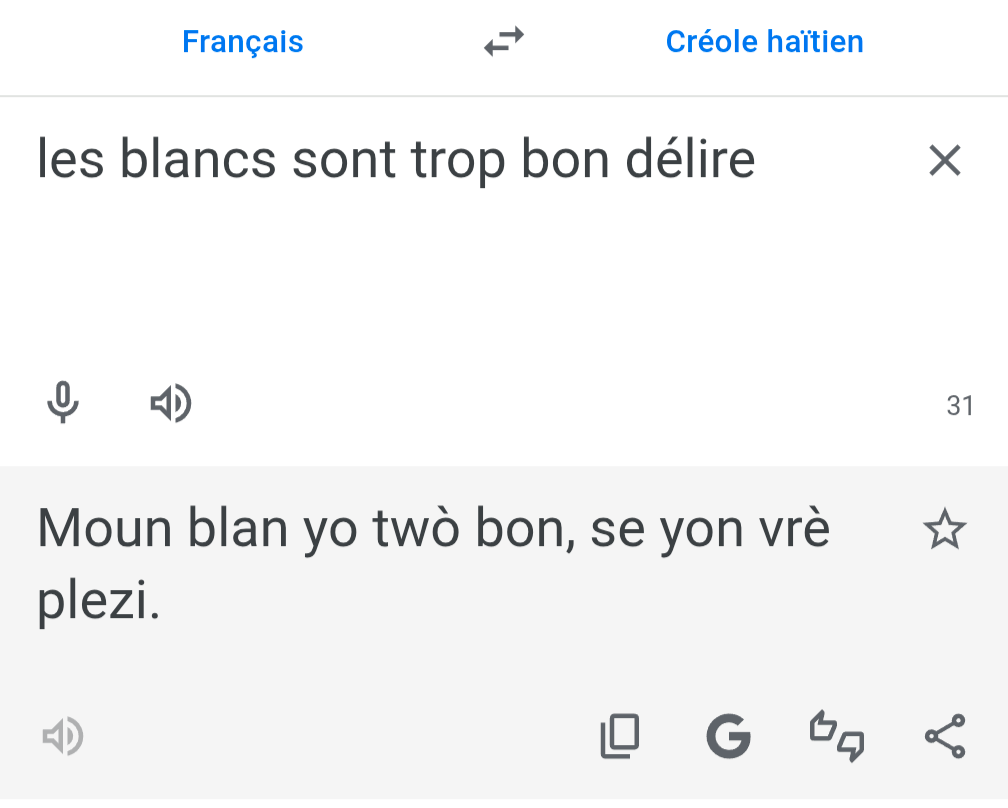The width and height of the screenshot is (1008, 808).
Task: Tap the word "plezi." in the translation
Action: click(98, 602)
